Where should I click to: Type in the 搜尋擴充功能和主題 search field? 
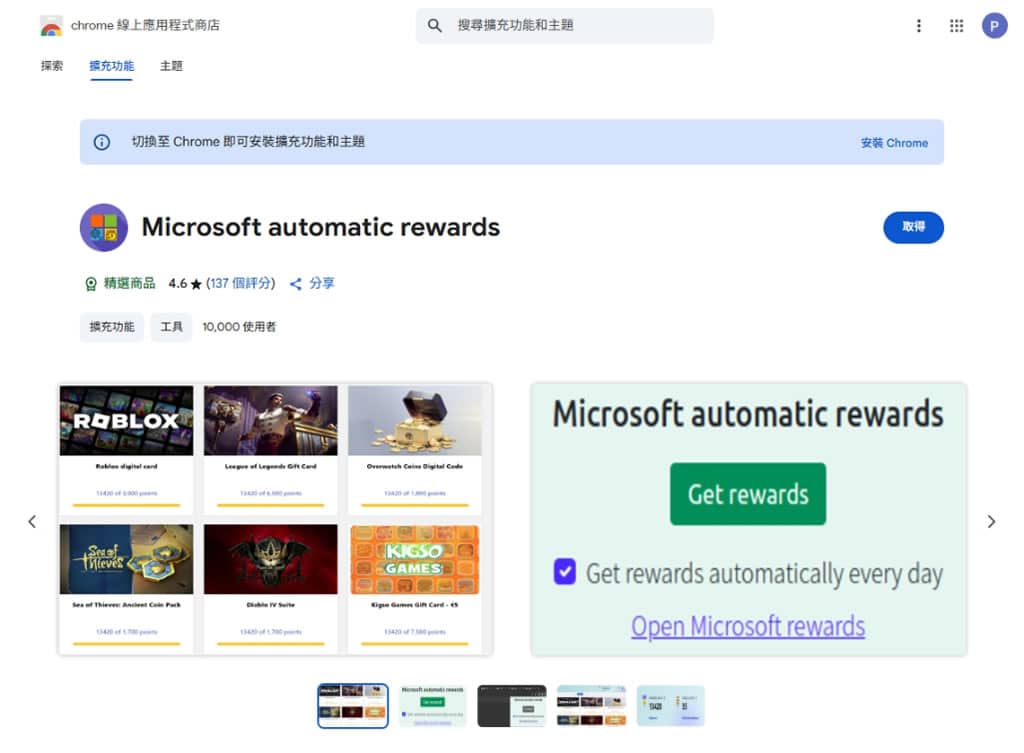click(580, 26)
